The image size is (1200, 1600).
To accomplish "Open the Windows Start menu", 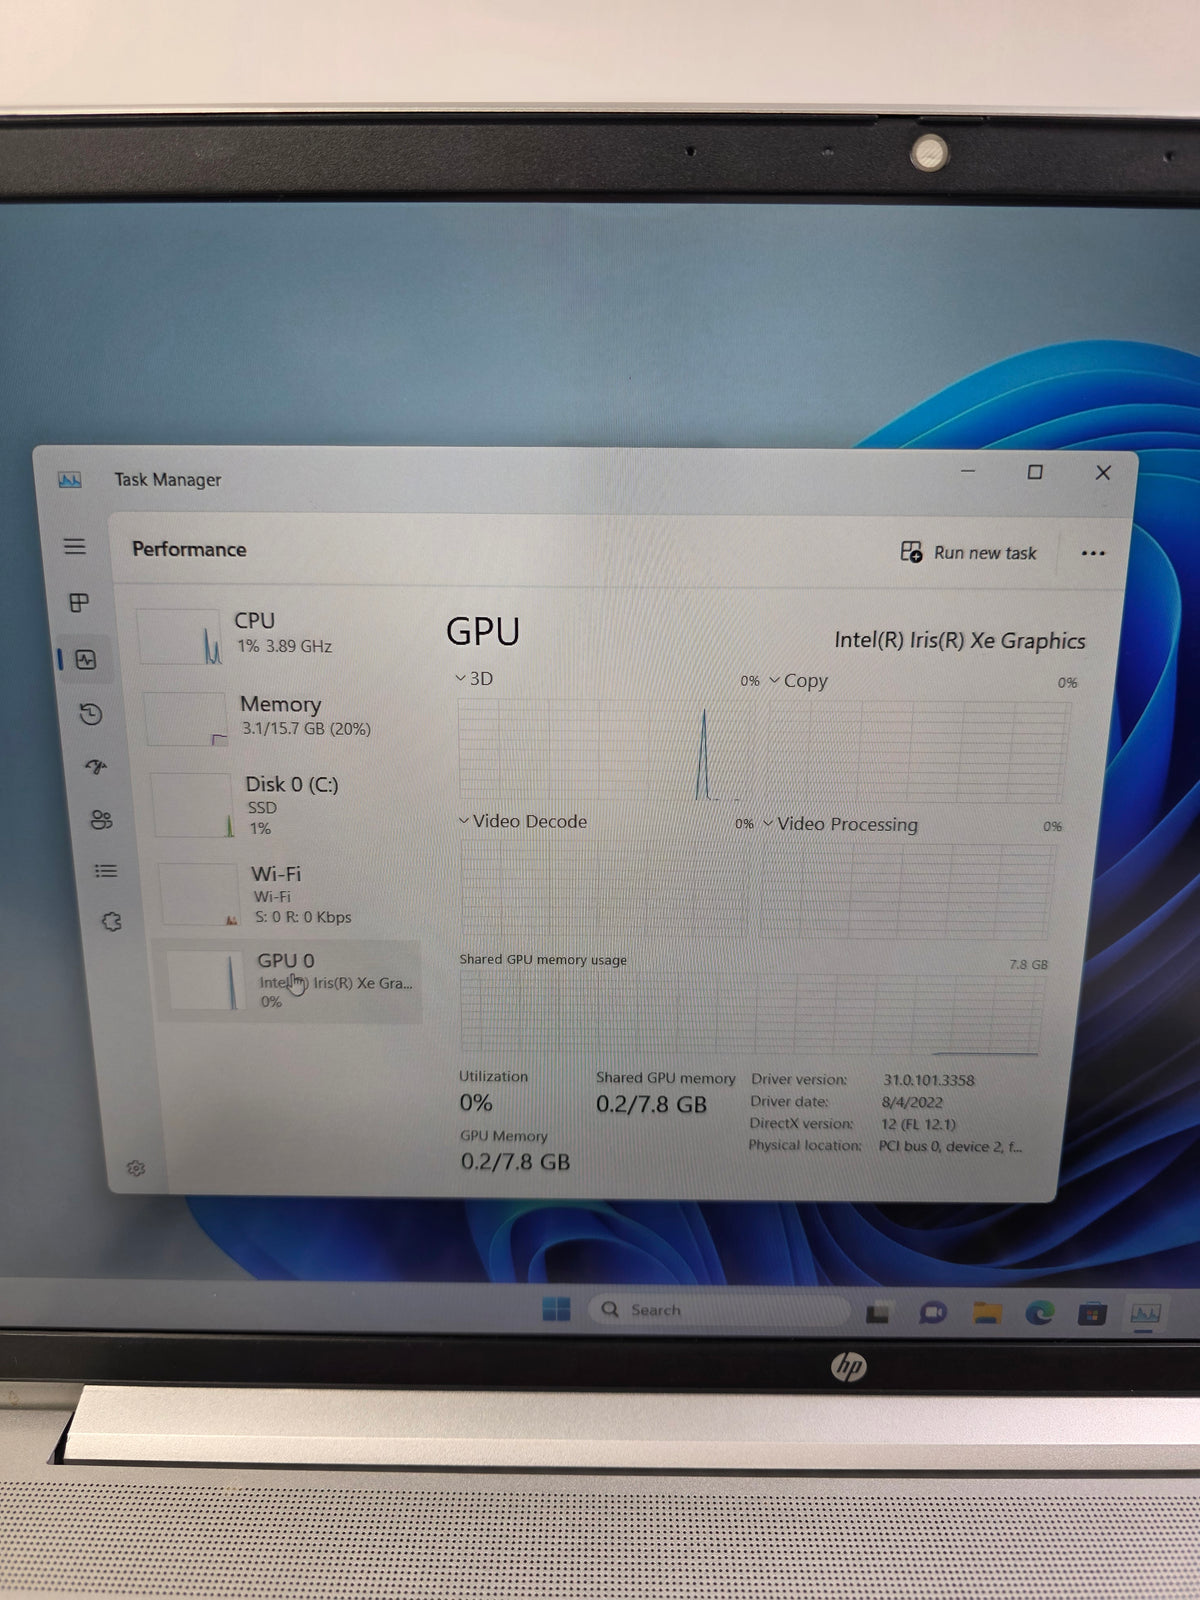I will (556, 1309).
